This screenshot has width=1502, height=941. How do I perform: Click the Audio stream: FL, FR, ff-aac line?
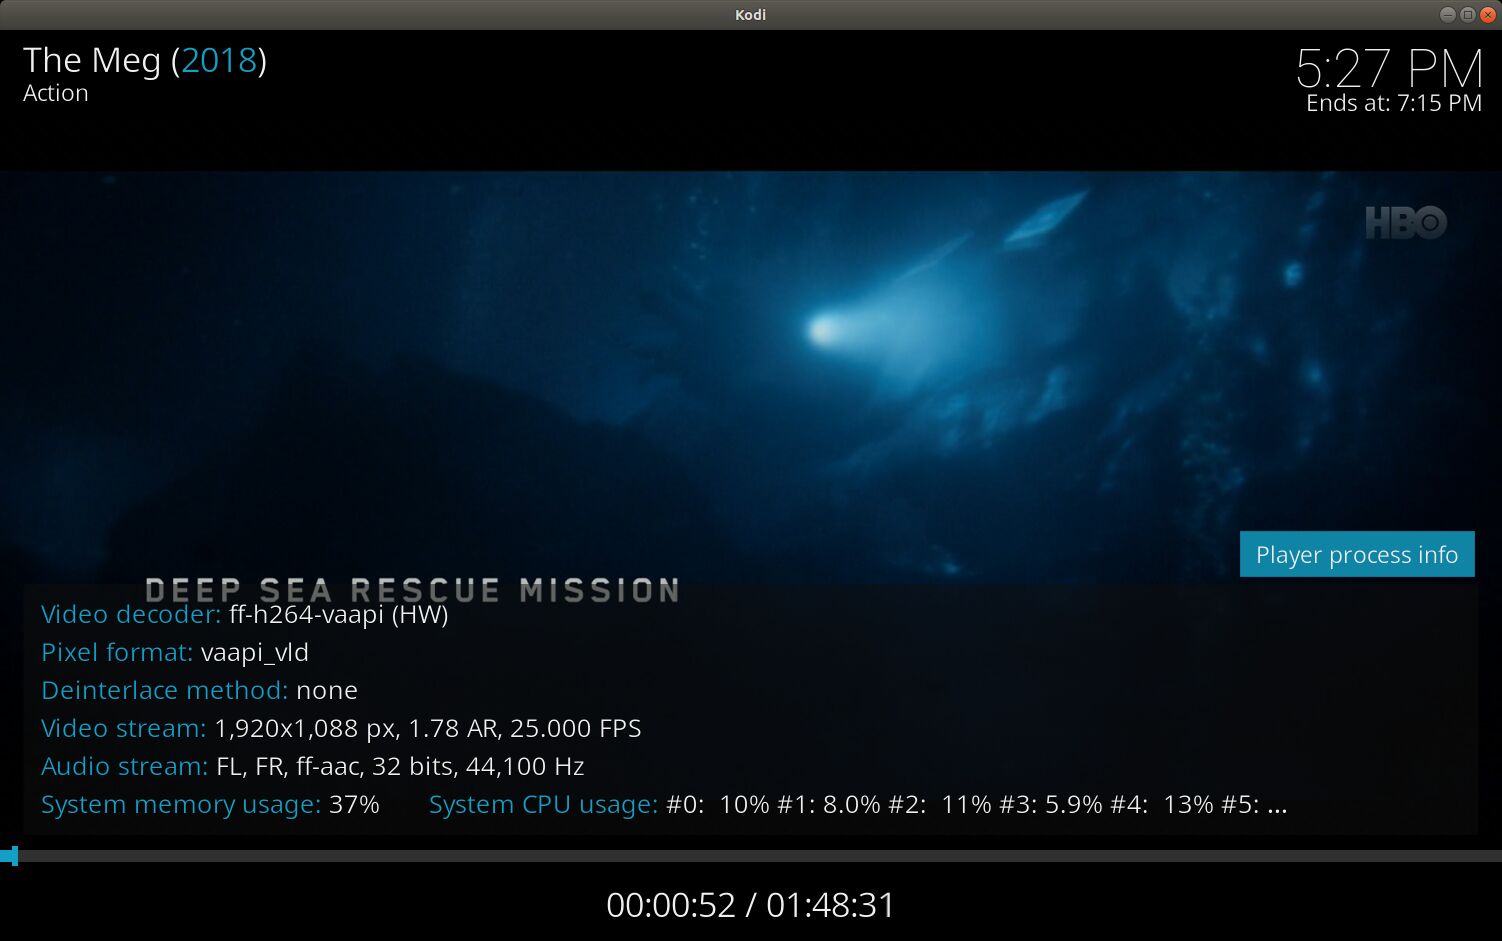pyautogui.click(x=313, y=766)
